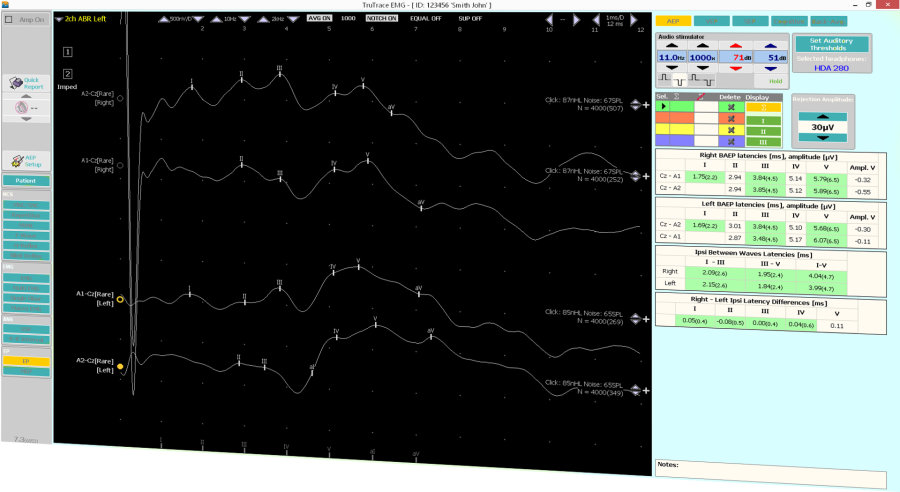This screenshot has width=900, height=492.
Task: Open the Quick Report tool
Action: [26, 83]
